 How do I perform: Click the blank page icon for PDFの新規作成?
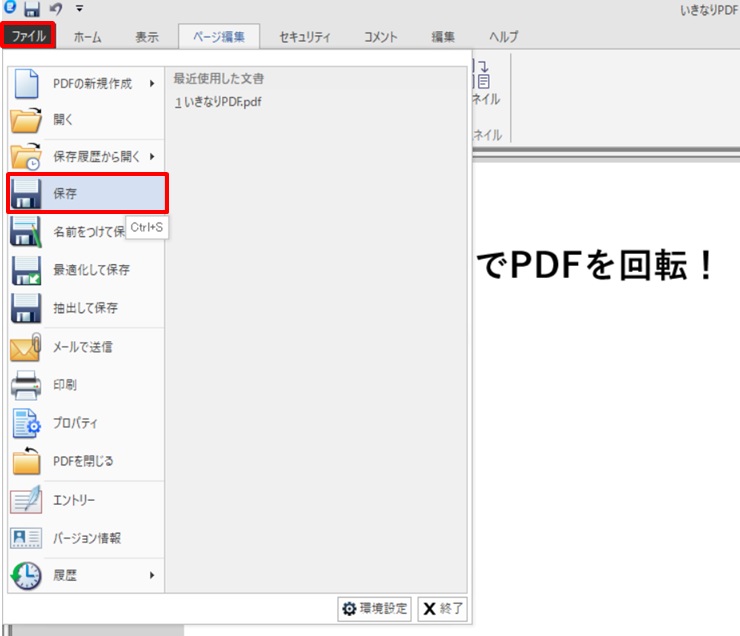click(x=26, y=84)
